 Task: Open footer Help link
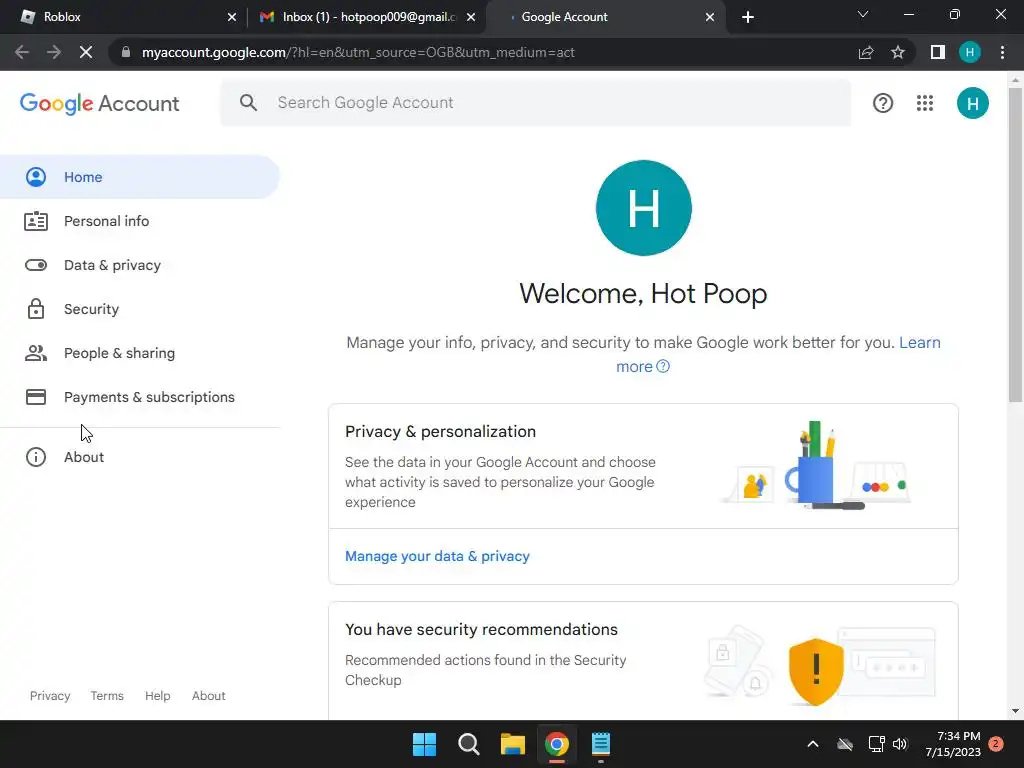(157, 696)
